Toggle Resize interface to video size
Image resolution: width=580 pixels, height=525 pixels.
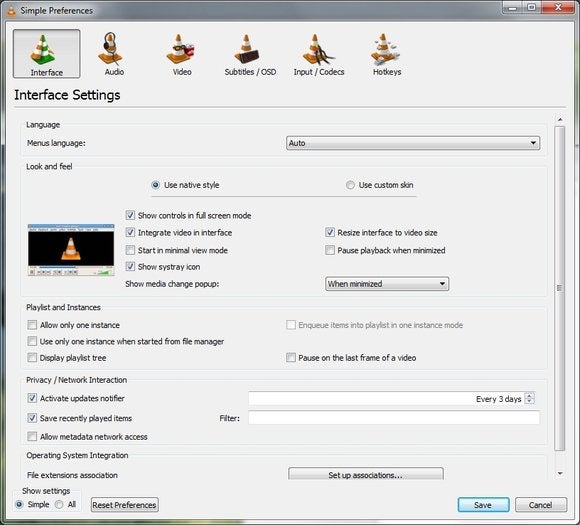330,232
